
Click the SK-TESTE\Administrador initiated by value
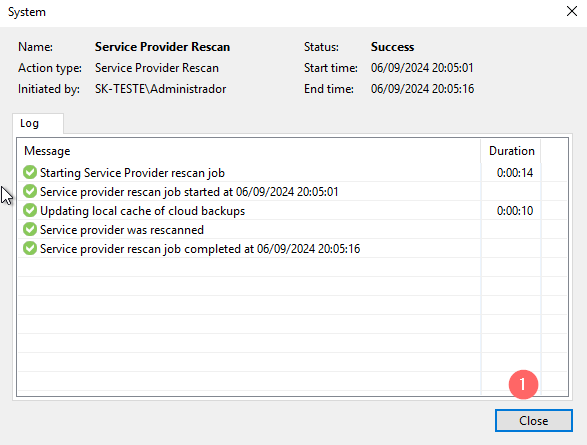[x=160, y=89]
